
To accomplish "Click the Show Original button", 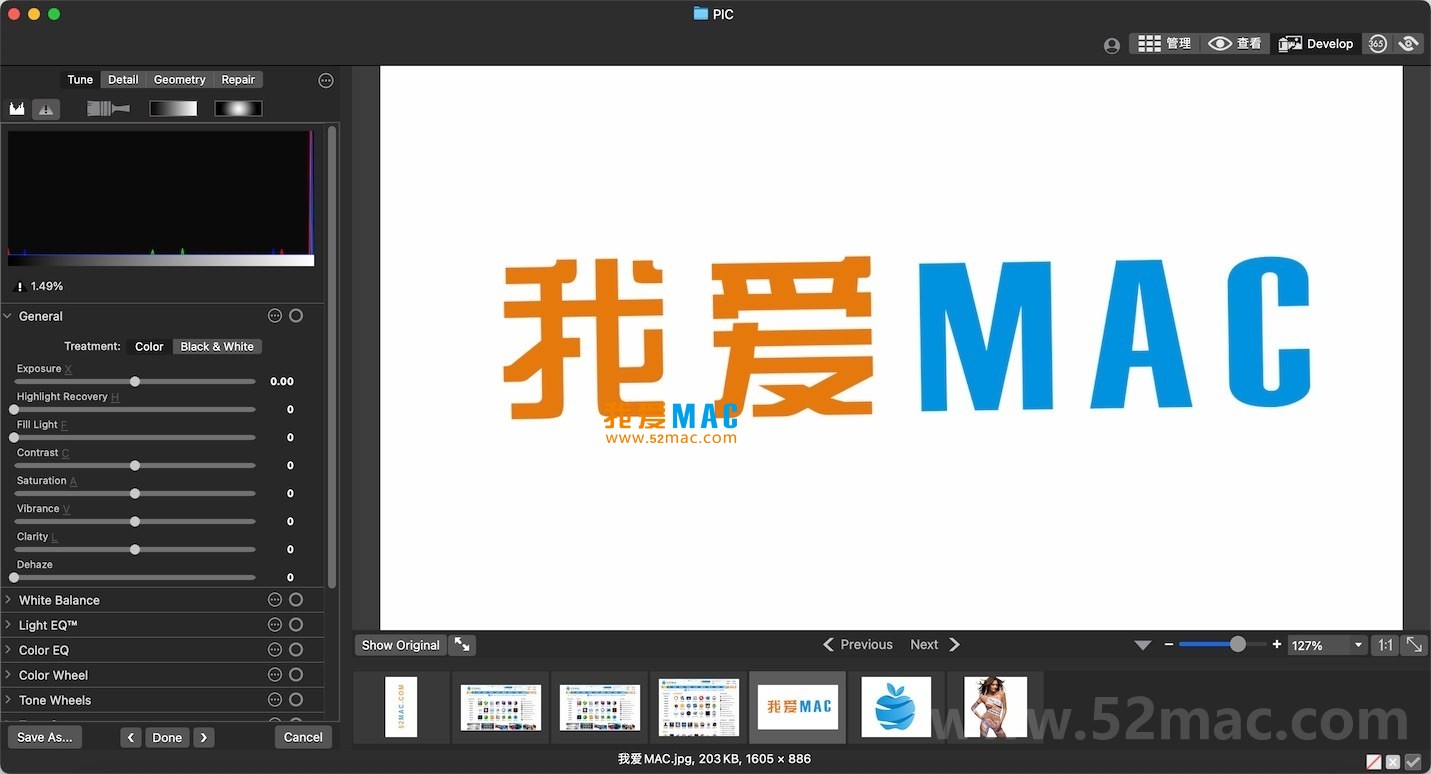I will coord(400,645).
